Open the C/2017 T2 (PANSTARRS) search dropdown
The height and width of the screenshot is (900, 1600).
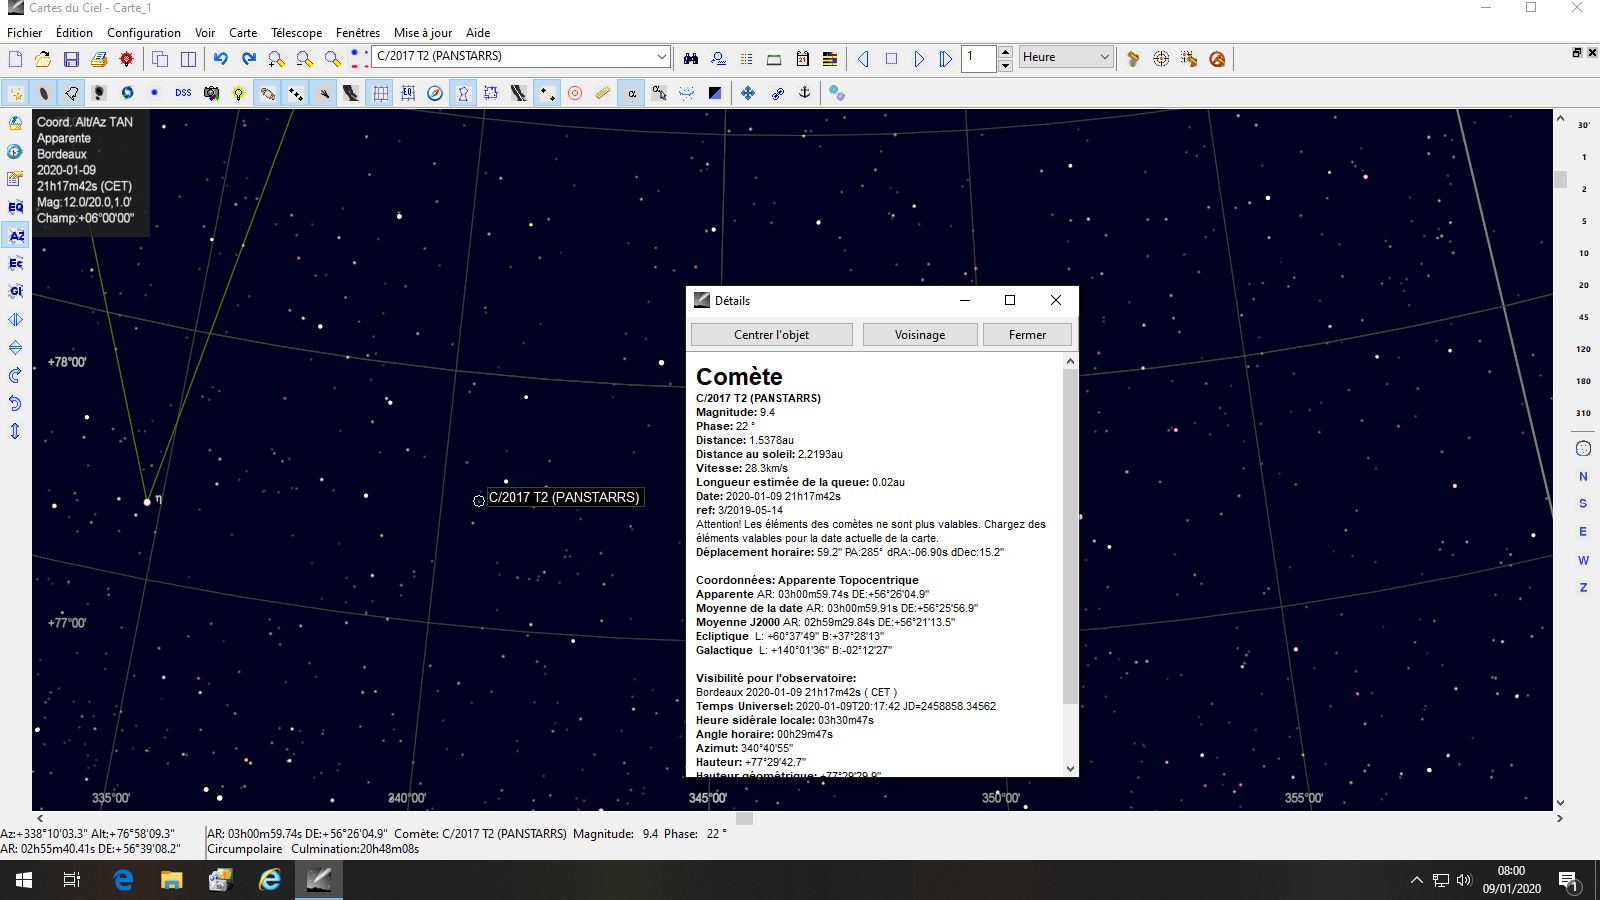[x=661, y=57]
